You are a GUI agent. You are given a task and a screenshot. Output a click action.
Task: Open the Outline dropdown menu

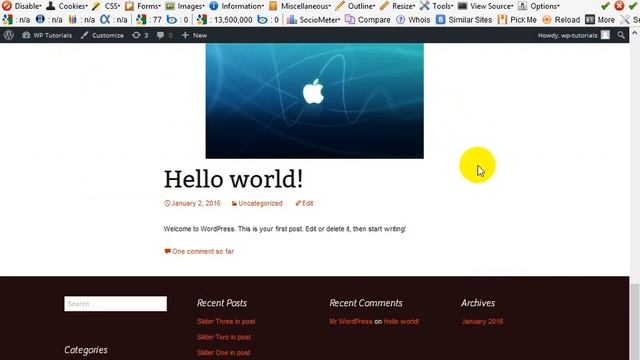pos(355,6)
